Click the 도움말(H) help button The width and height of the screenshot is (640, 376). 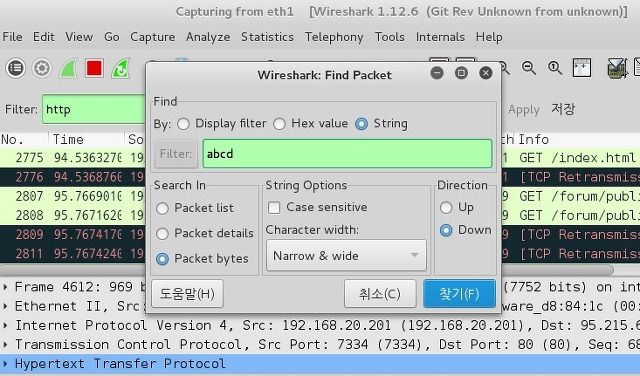187,294
